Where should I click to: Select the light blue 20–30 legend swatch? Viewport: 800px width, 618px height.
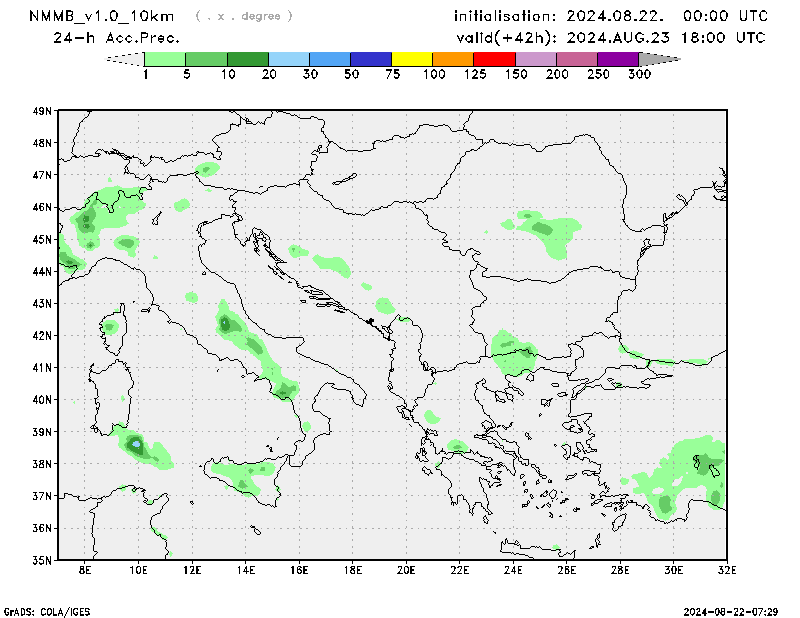click(x=289, y=59)
